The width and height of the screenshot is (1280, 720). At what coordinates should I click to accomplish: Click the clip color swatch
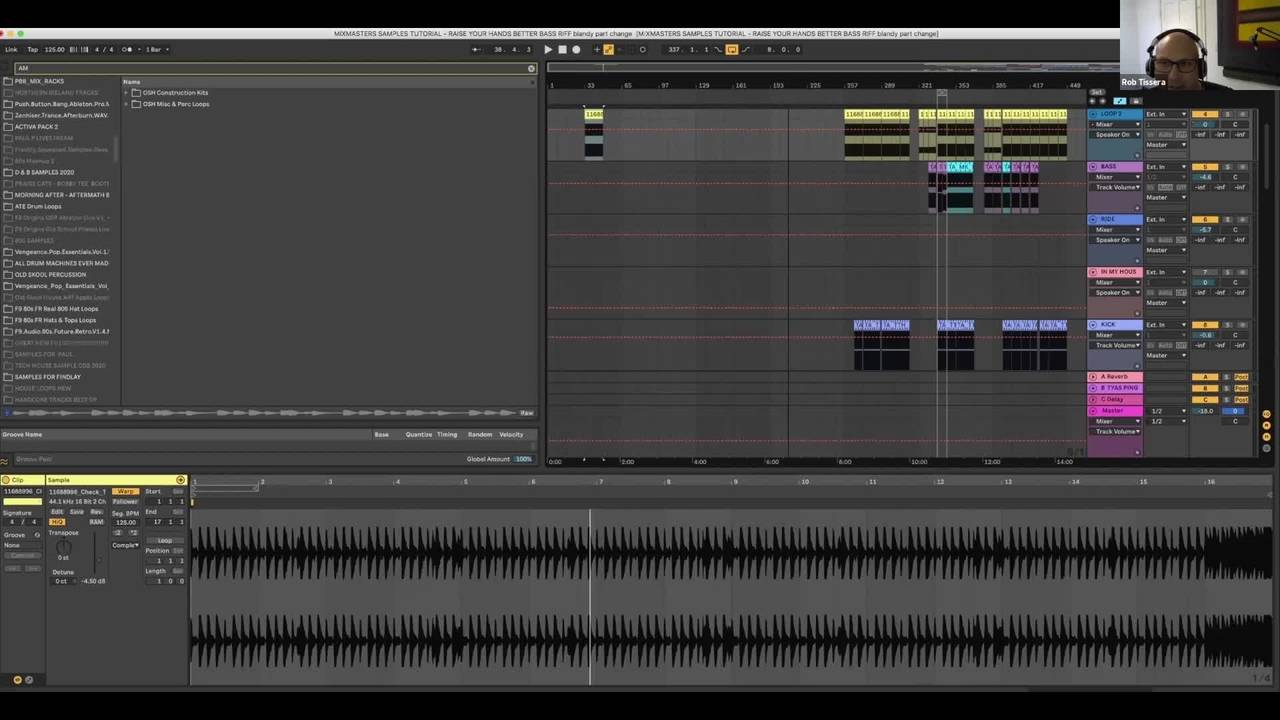[21, 501]
